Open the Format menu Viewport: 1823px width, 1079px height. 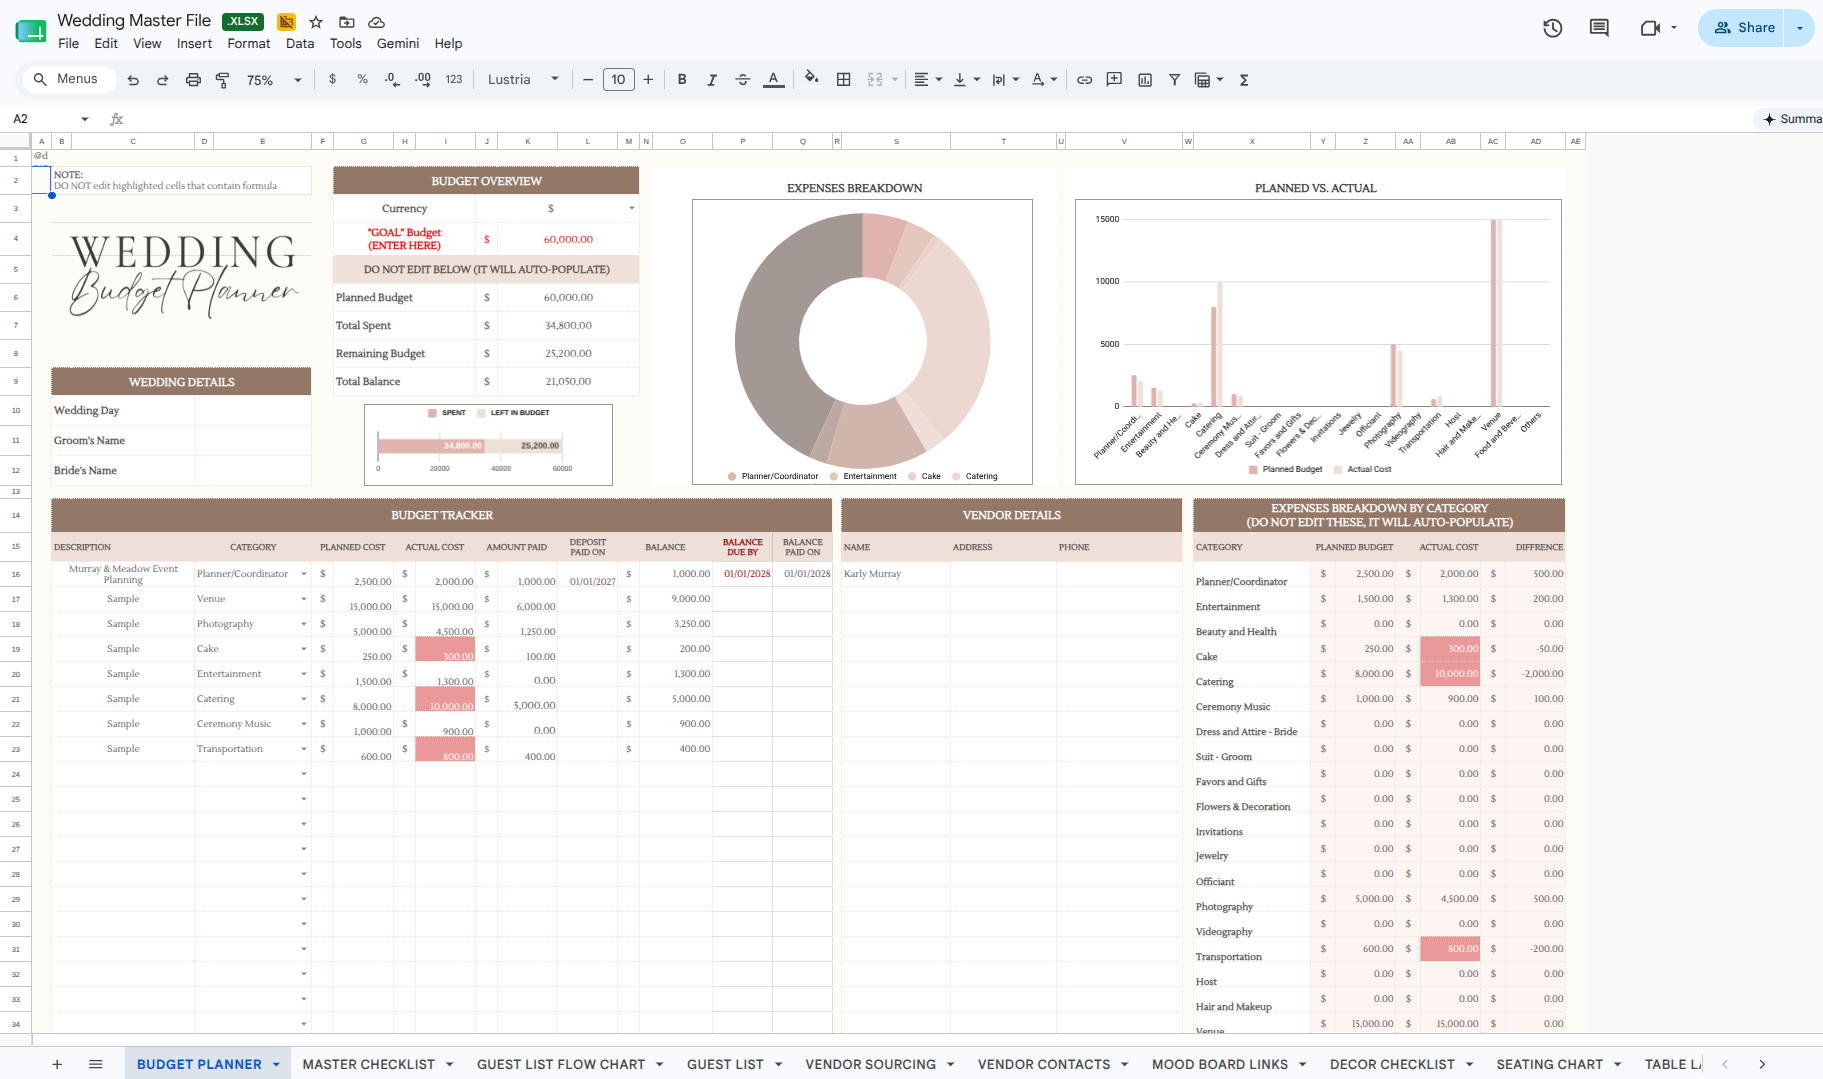pos(248,43)
